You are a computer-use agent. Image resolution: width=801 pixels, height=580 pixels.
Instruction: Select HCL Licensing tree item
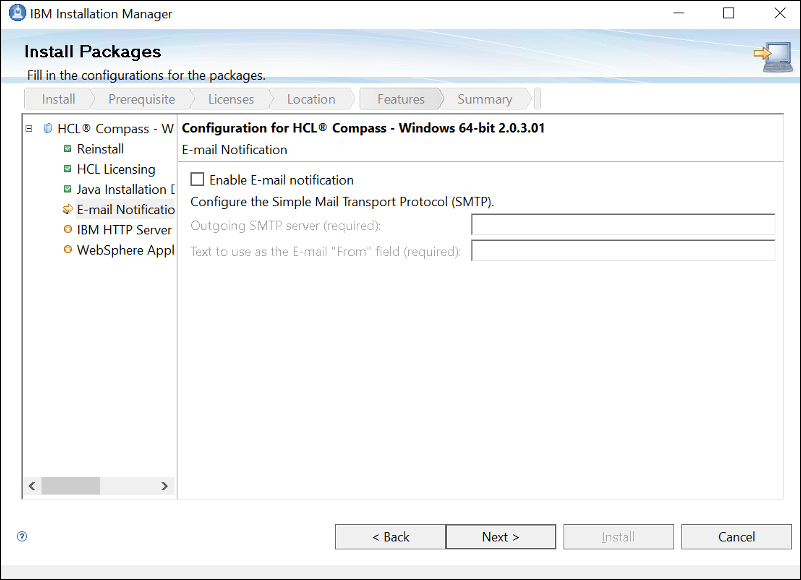116,169
